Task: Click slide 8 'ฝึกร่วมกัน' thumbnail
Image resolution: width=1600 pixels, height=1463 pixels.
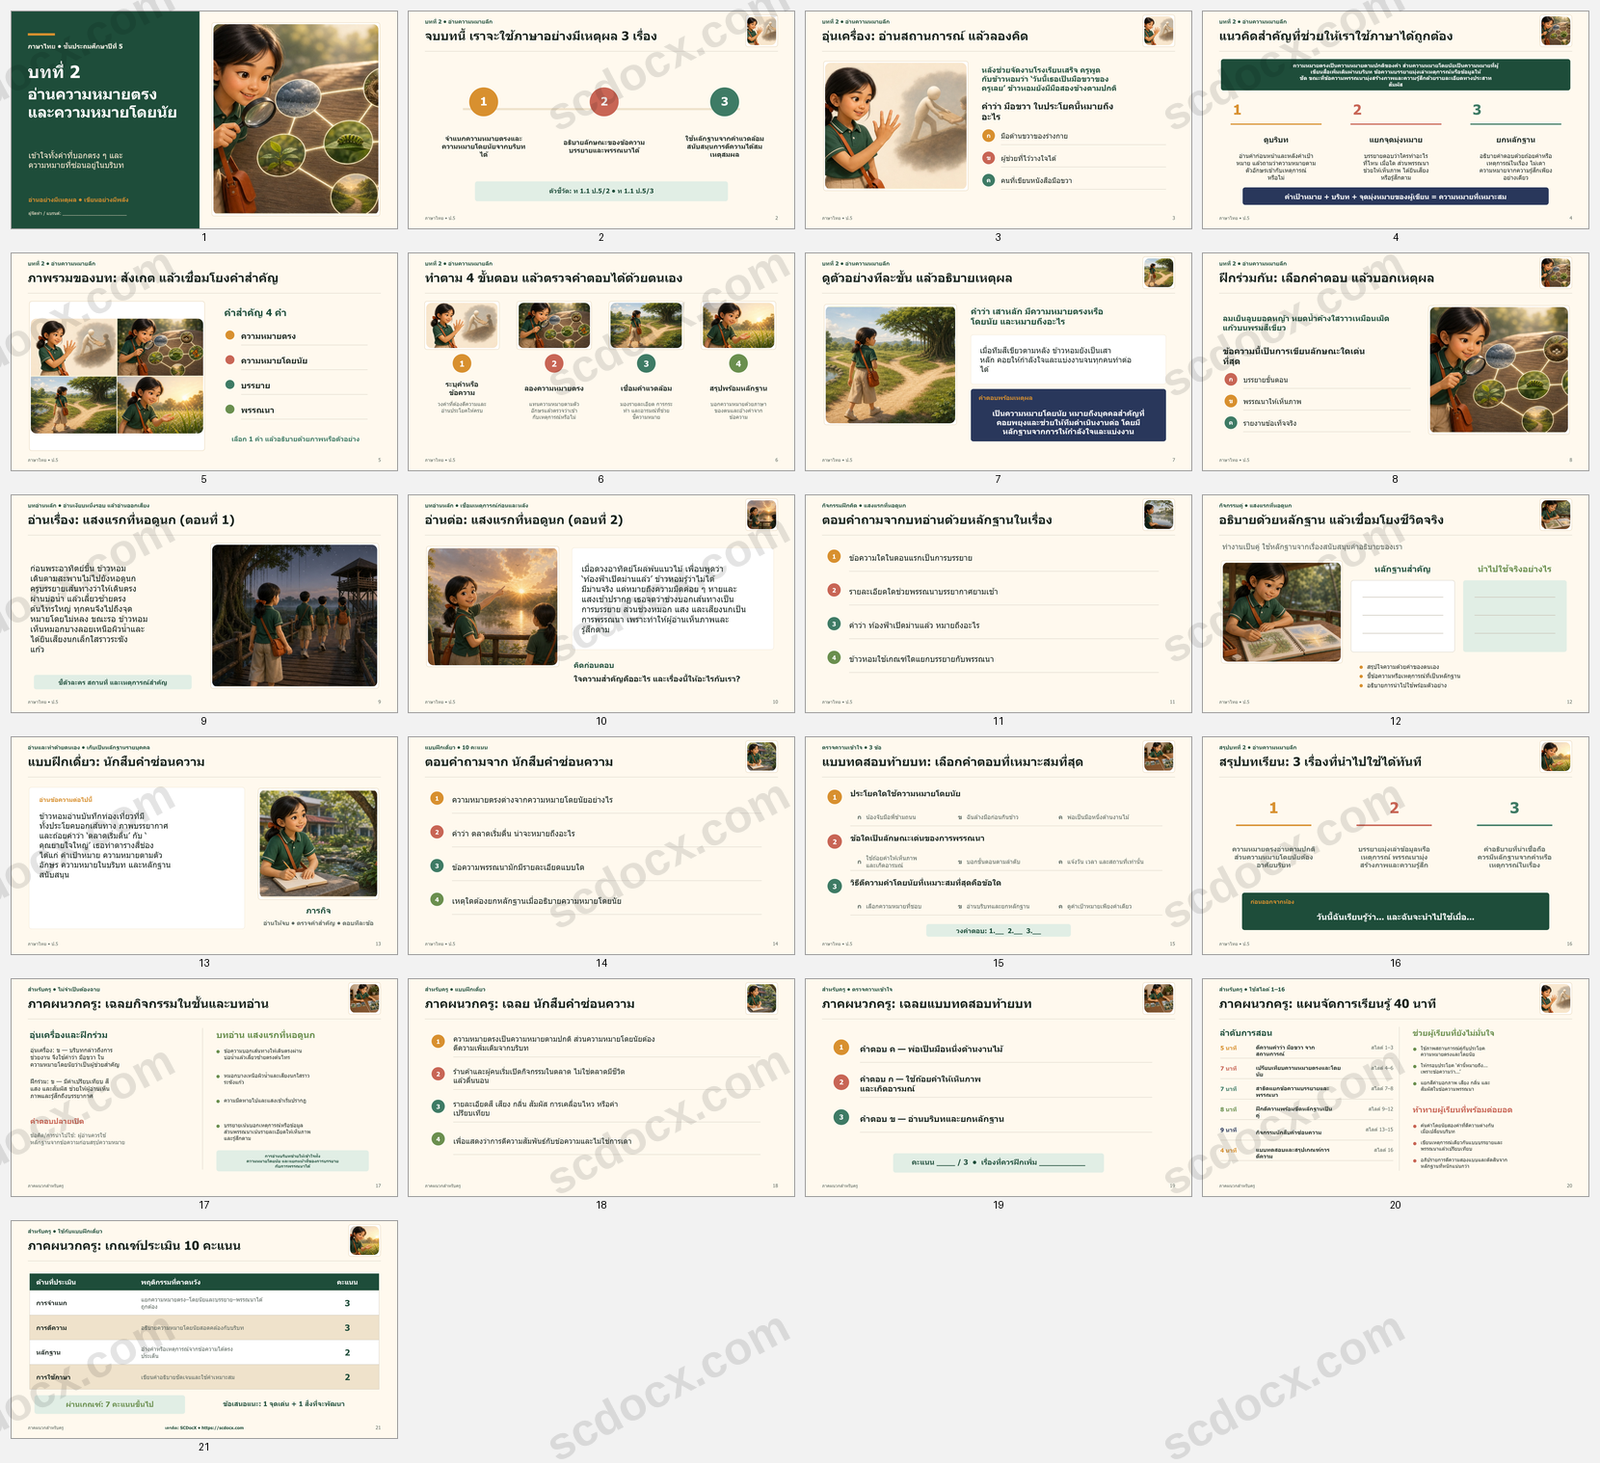Action: point(1395,362)
